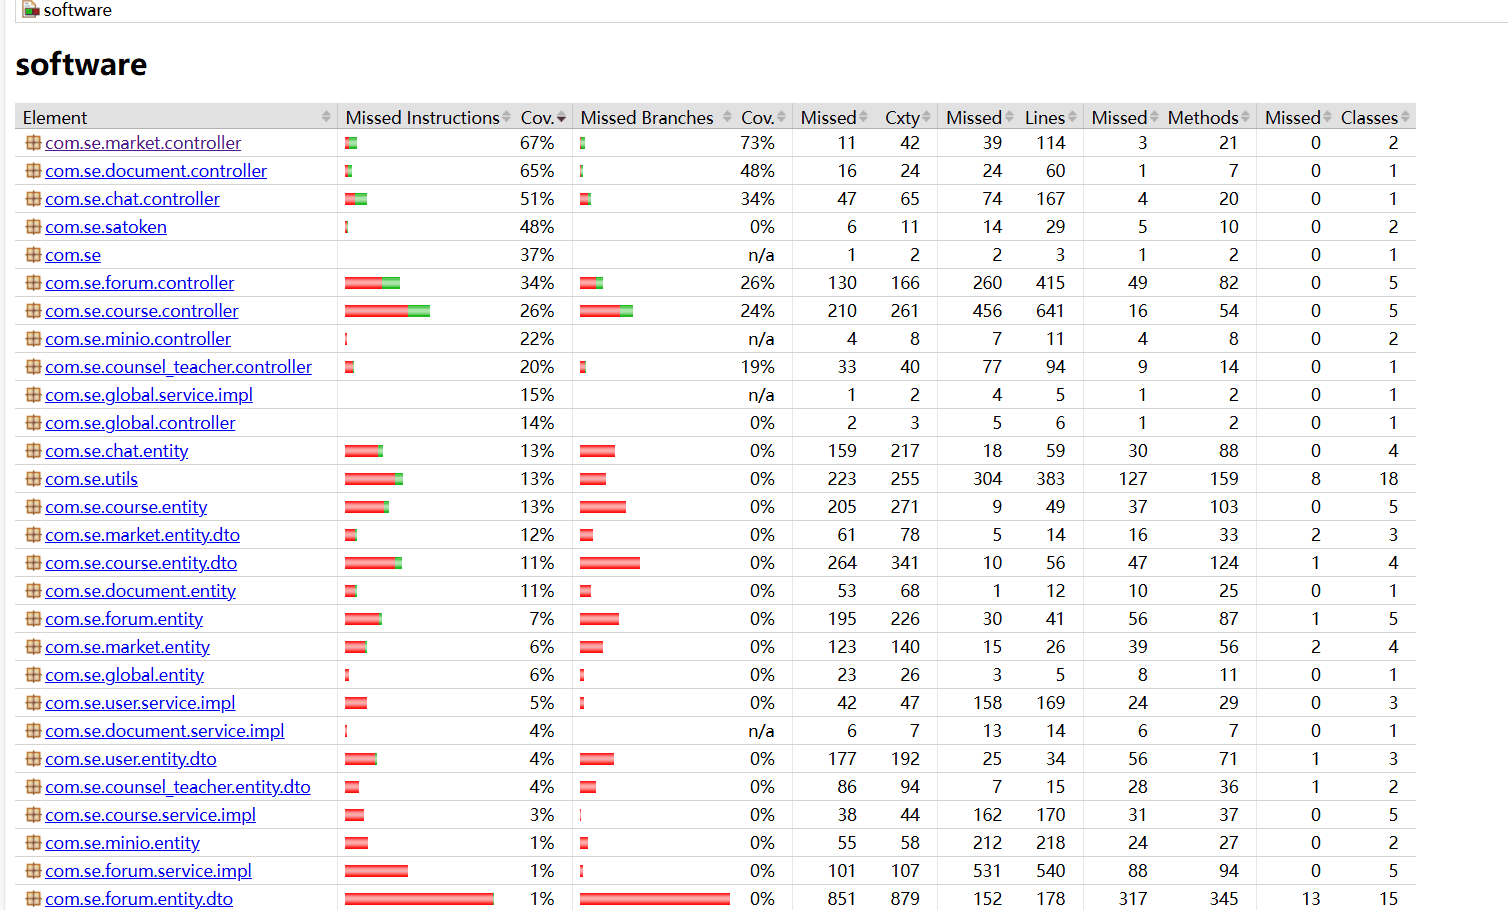
Task: Click the package icon beside com.se.course.entity.dto
Action: pos(33,563)
